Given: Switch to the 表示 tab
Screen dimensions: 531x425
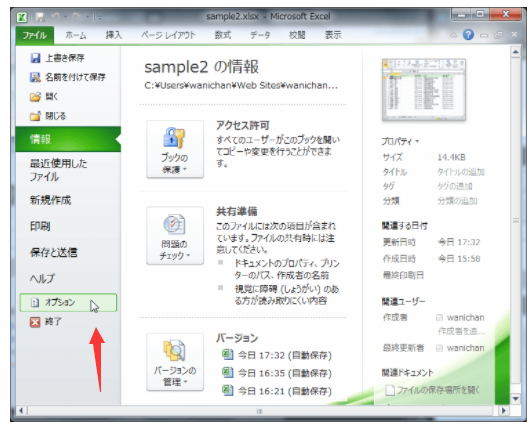Looking at the screenshot, I should click(x=333, y=35).
